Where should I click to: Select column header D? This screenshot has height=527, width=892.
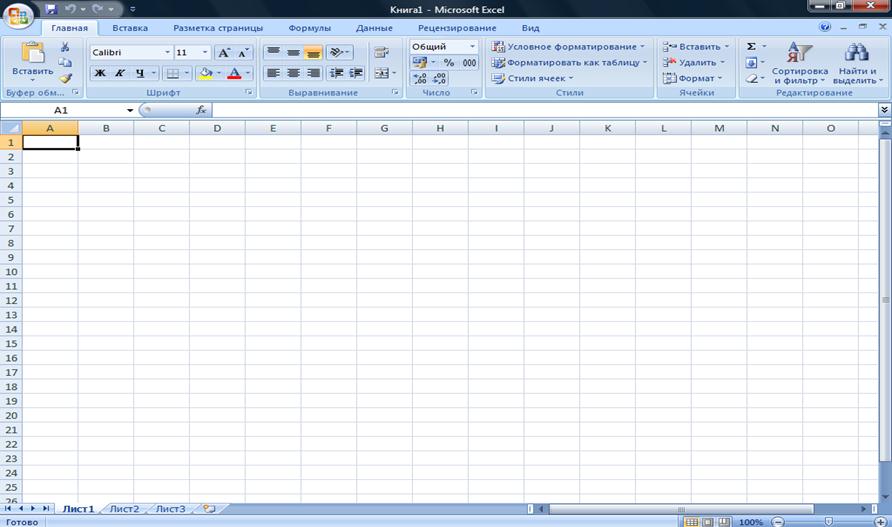[217, 128]
